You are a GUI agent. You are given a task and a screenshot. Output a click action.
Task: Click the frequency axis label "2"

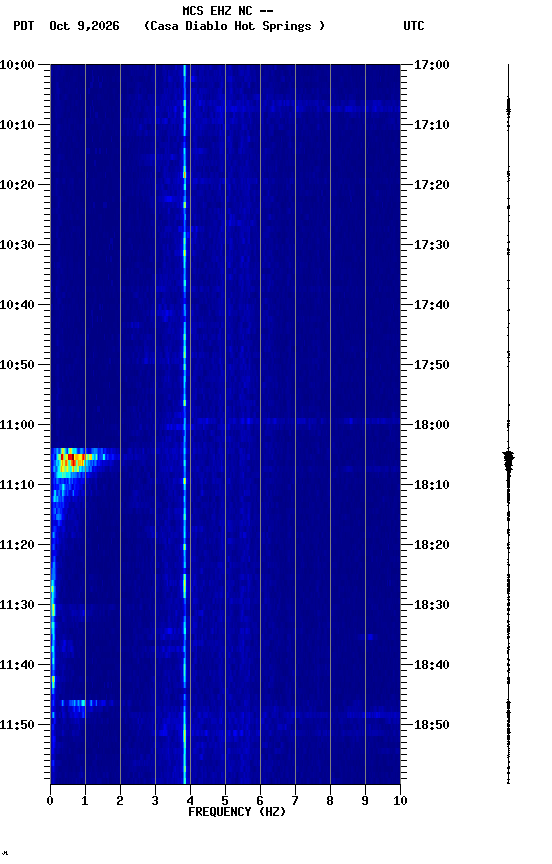pos(120,801)
